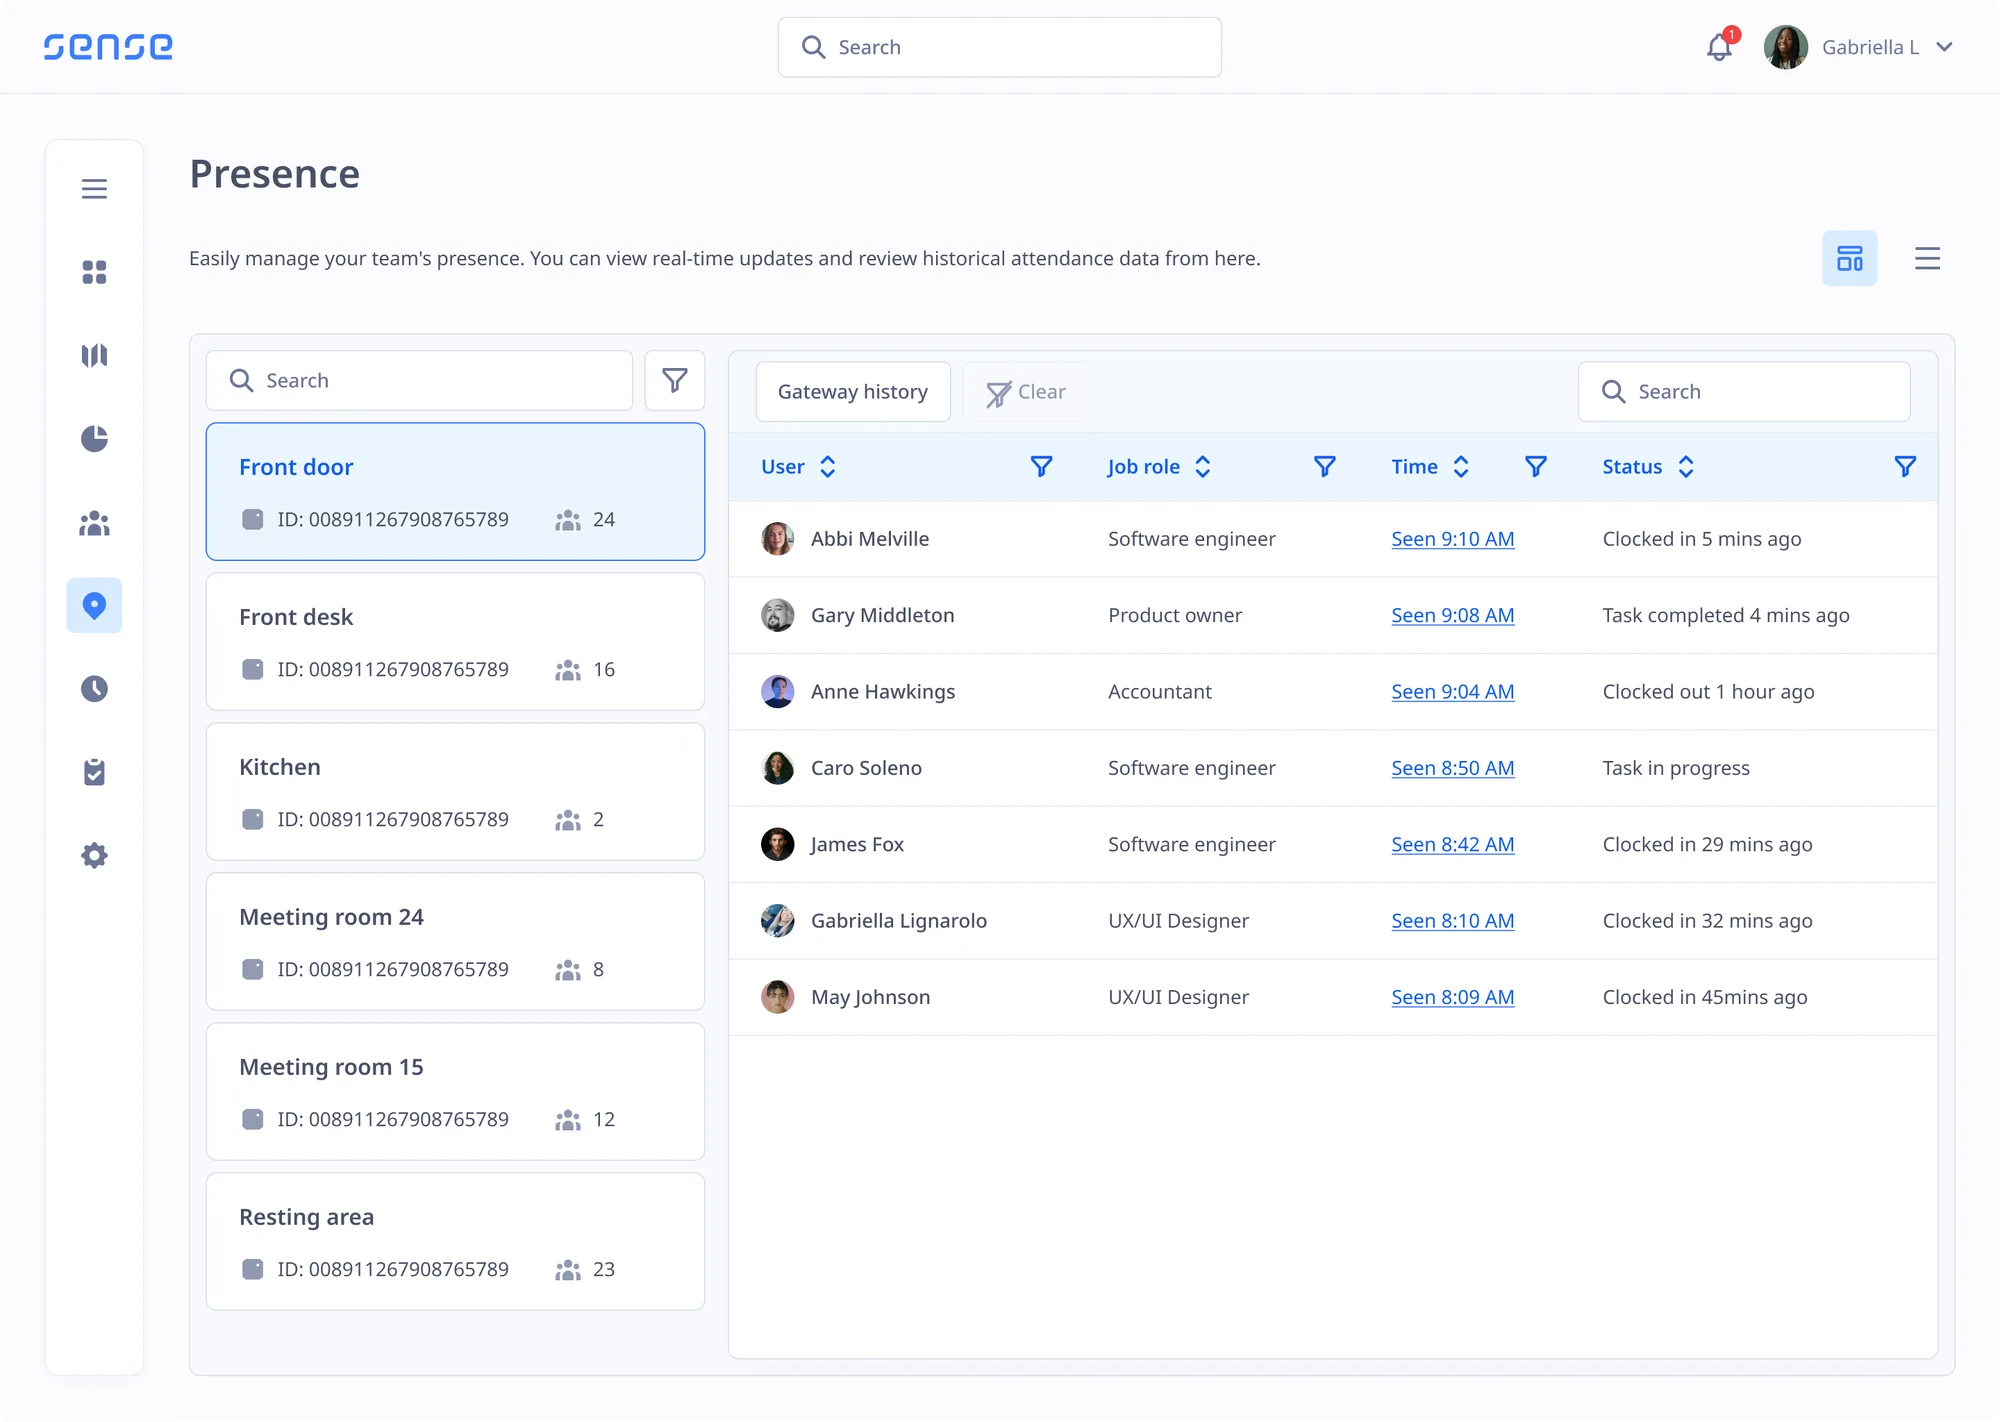
Task: Select the Resting area gateway card
Action: point(455,1241)
